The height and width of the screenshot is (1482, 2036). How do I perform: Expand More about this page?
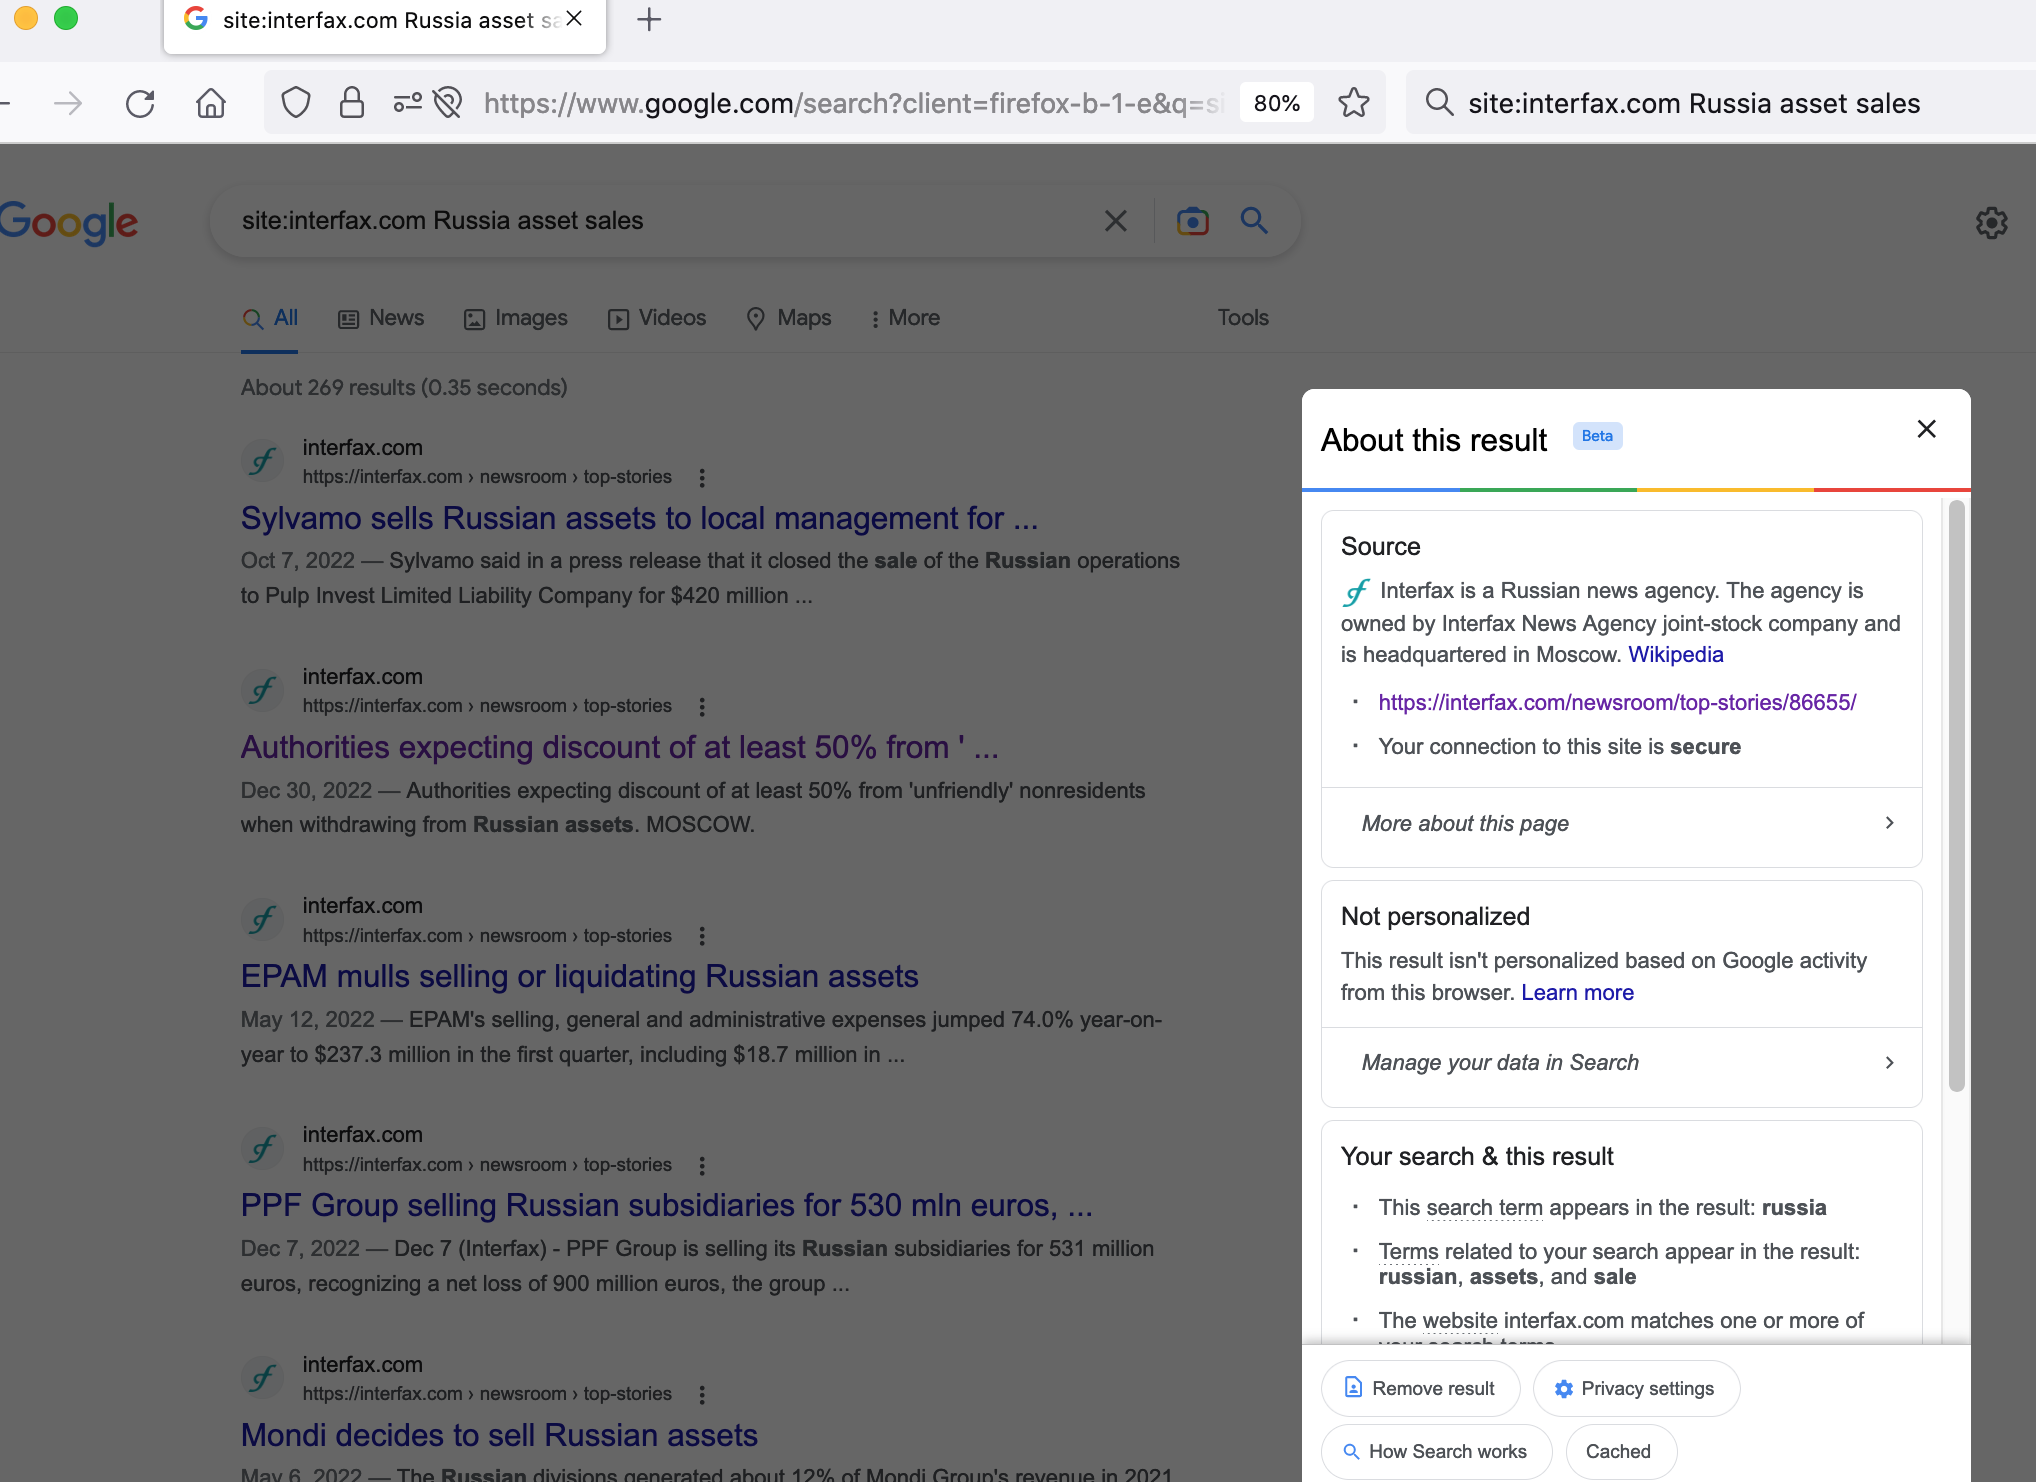click(x=1622, y=824)
